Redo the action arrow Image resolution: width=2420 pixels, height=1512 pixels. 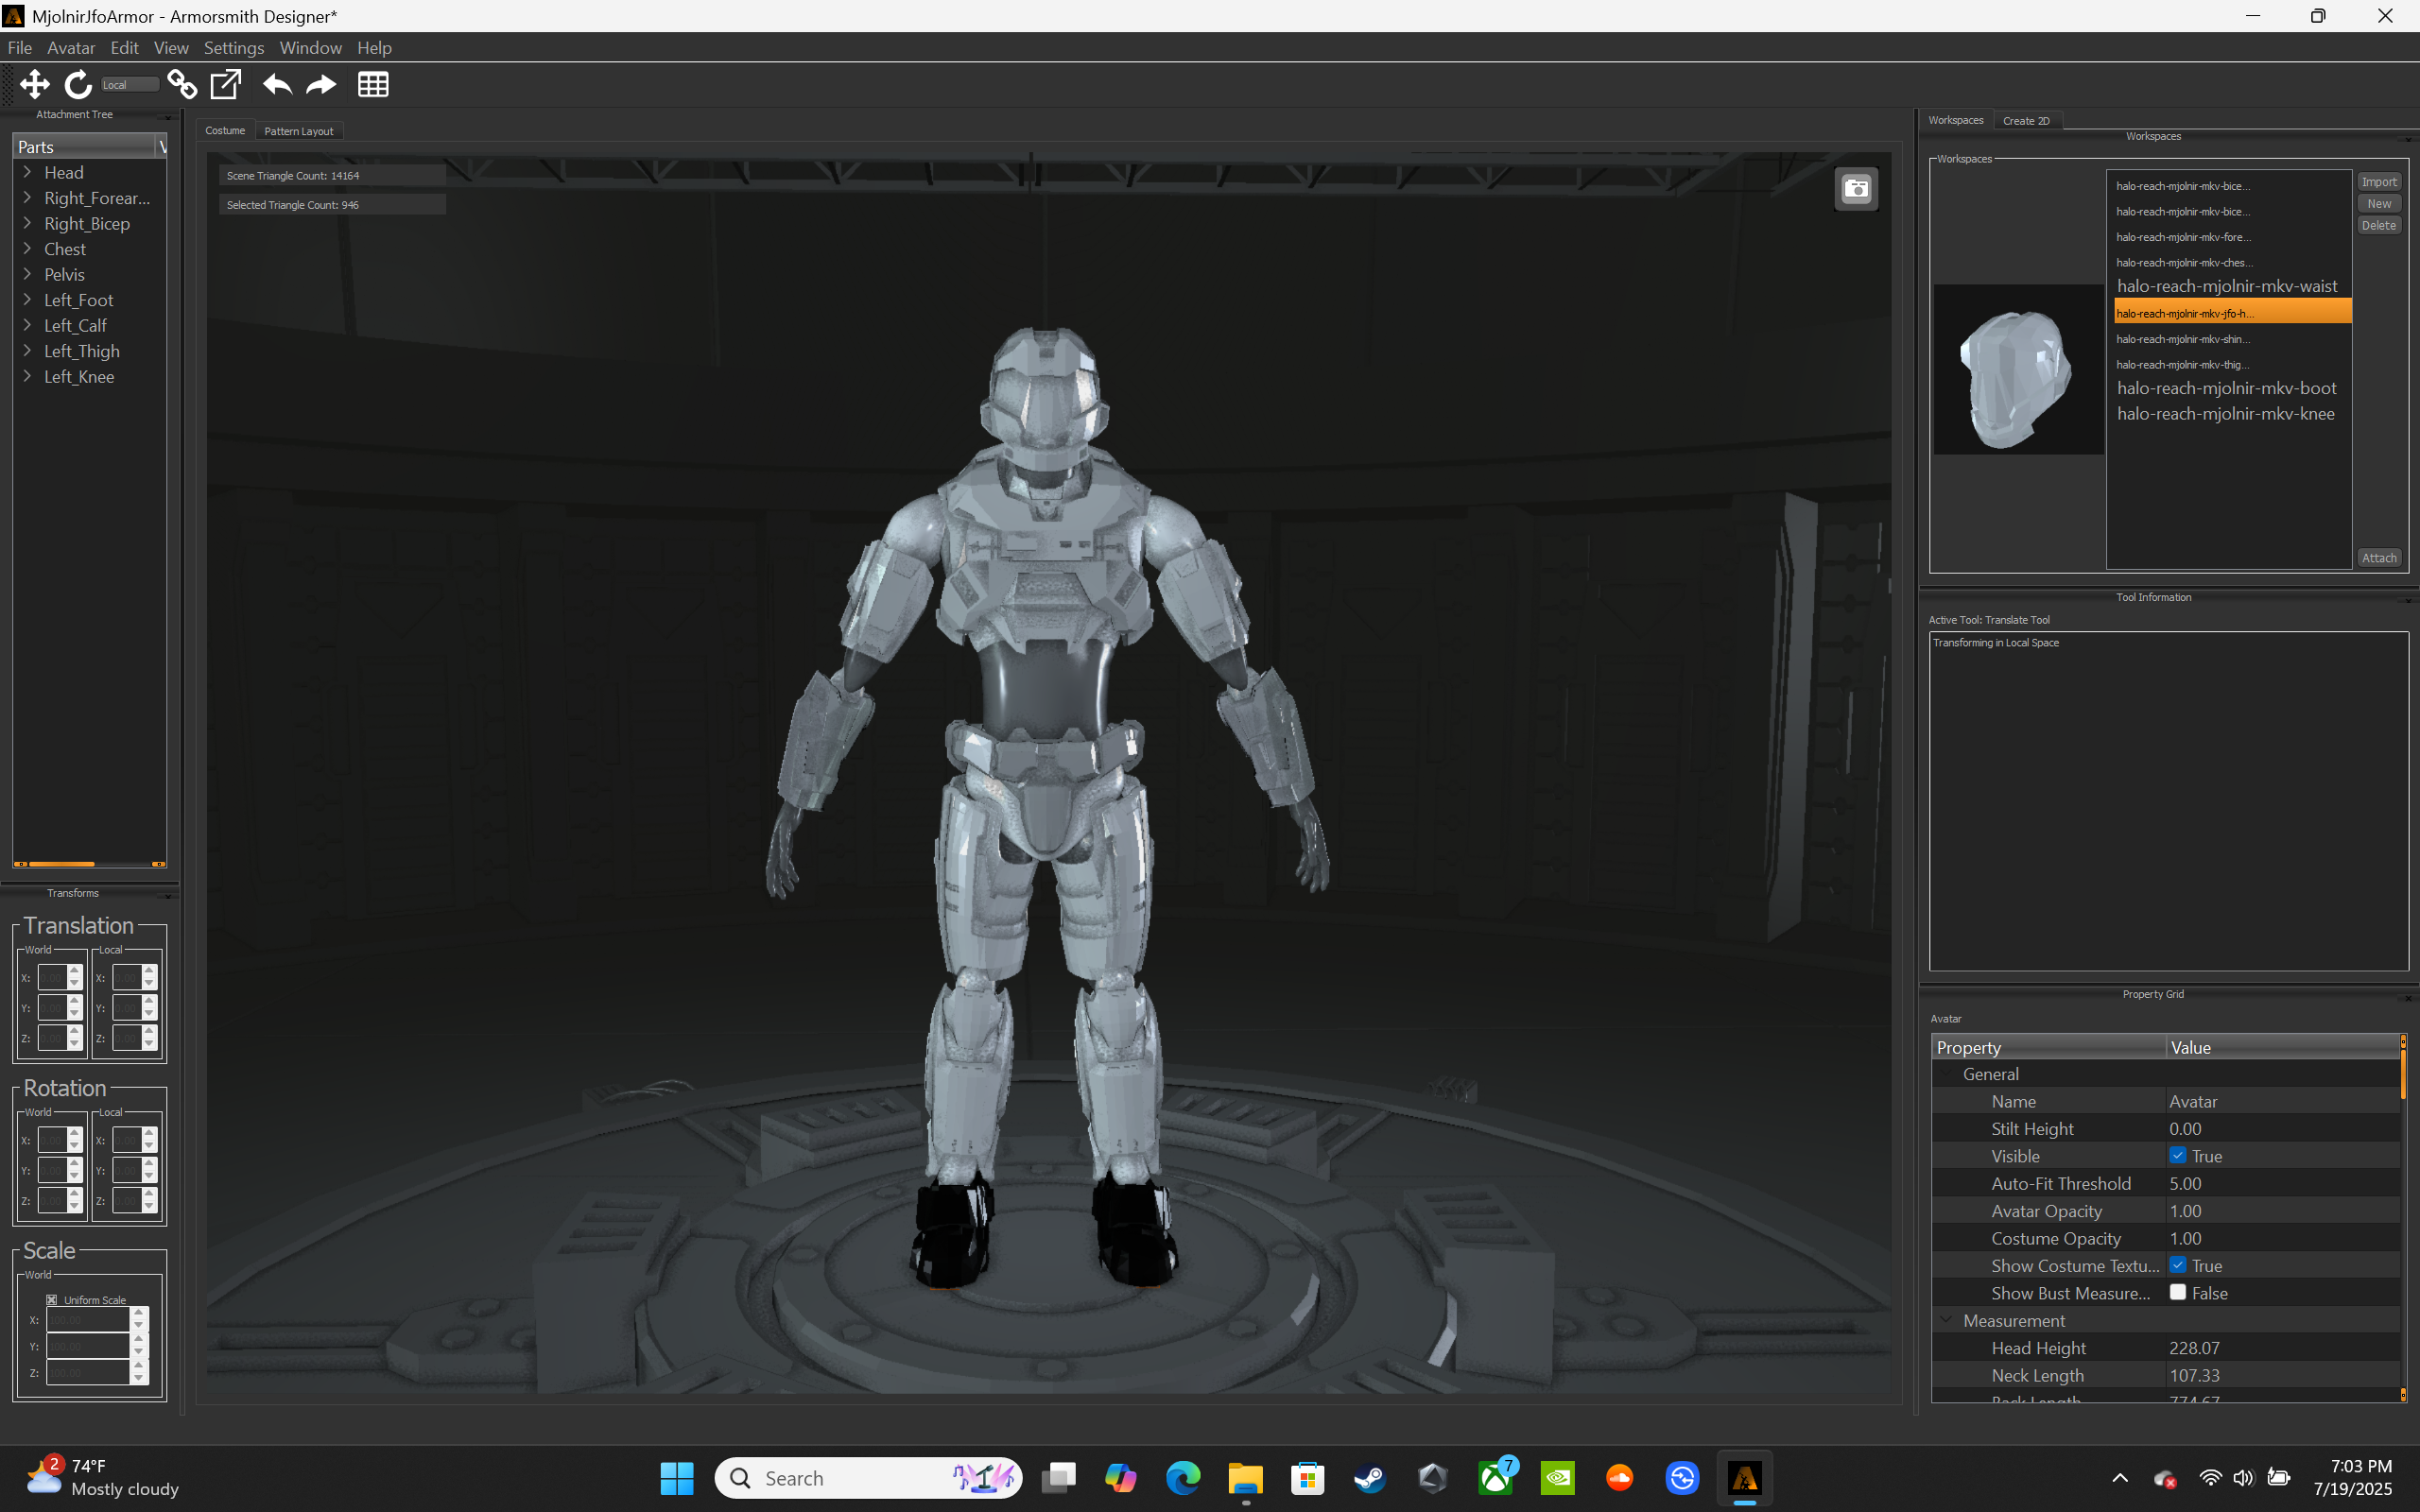321,85
